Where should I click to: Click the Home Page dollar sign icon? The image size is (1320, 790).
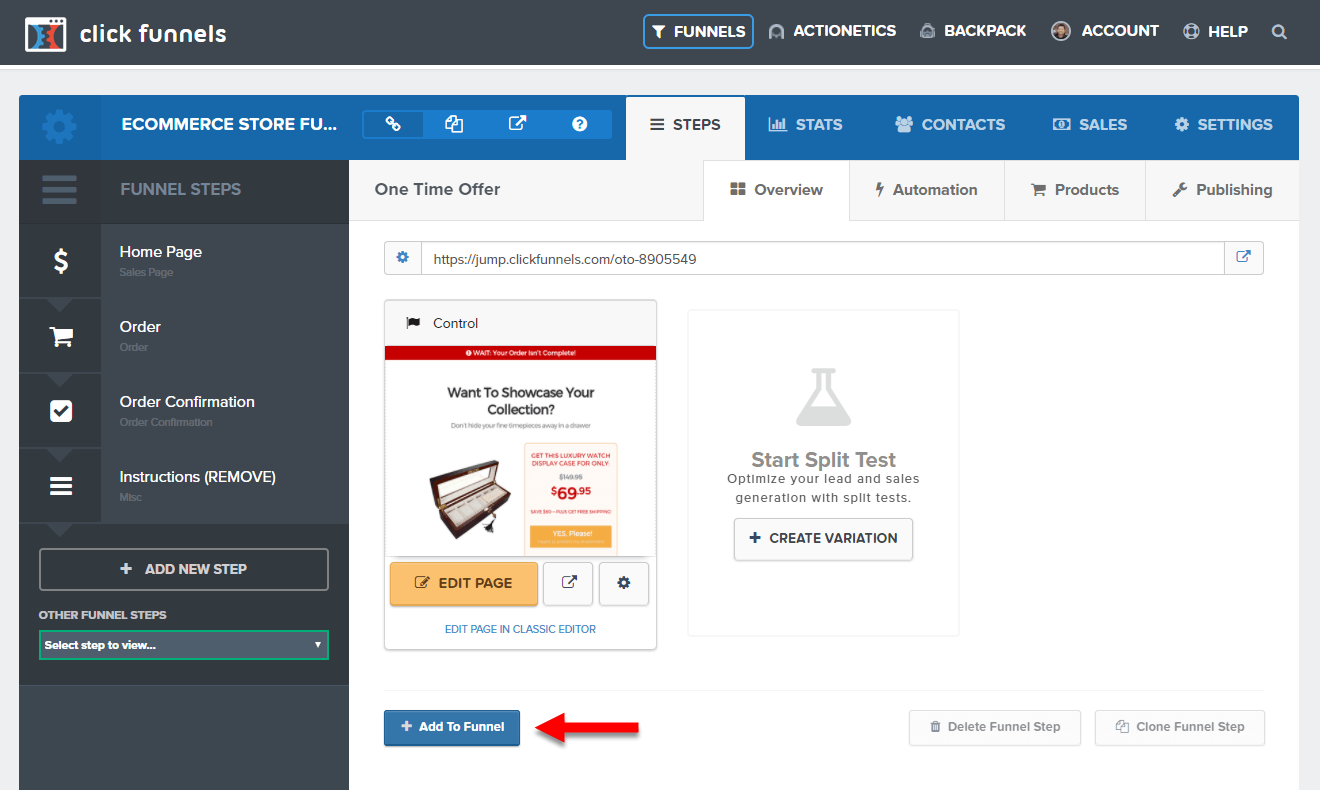pyautogui.click(x=60, y=261)
